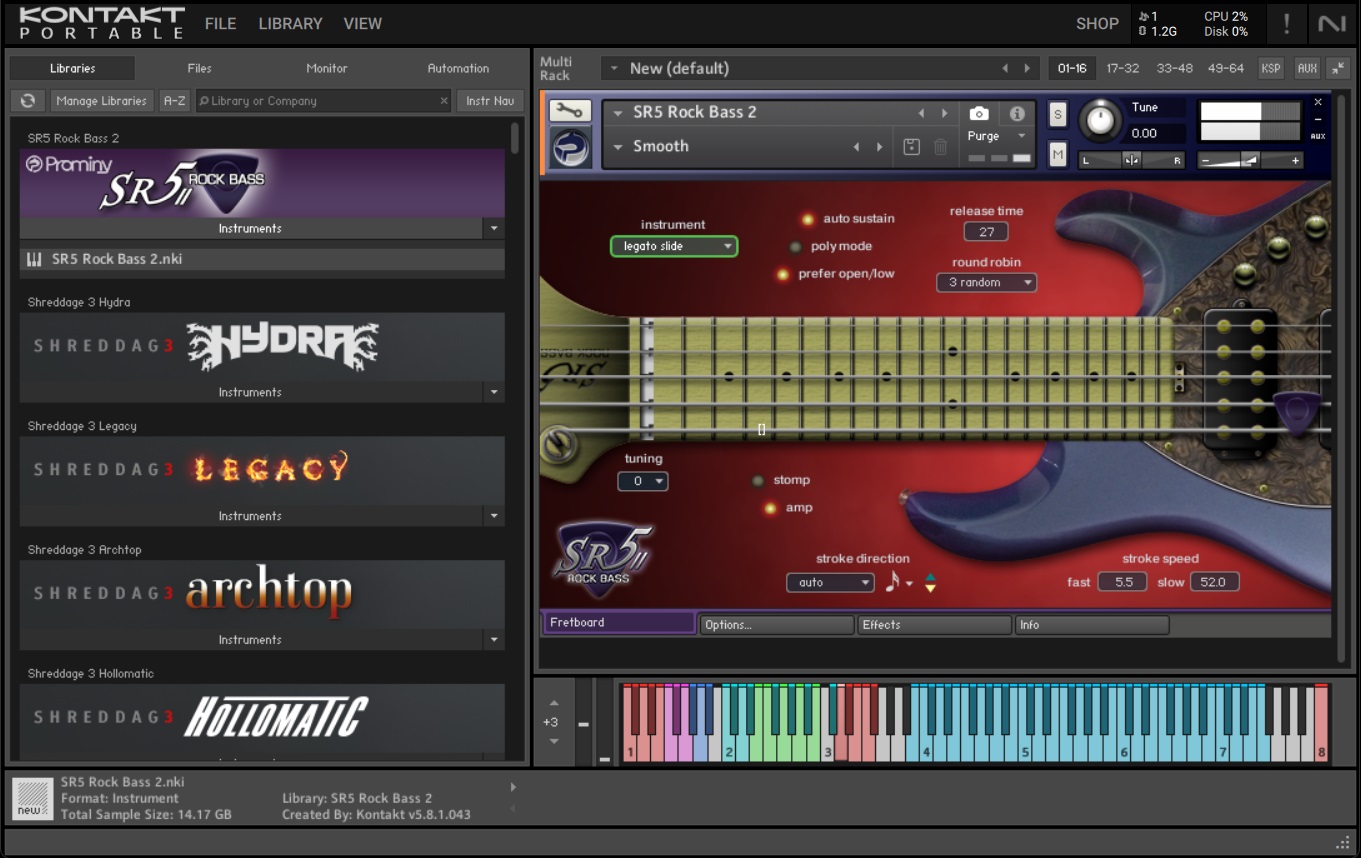Toggle A-Z library sorting

pos(175,101)
